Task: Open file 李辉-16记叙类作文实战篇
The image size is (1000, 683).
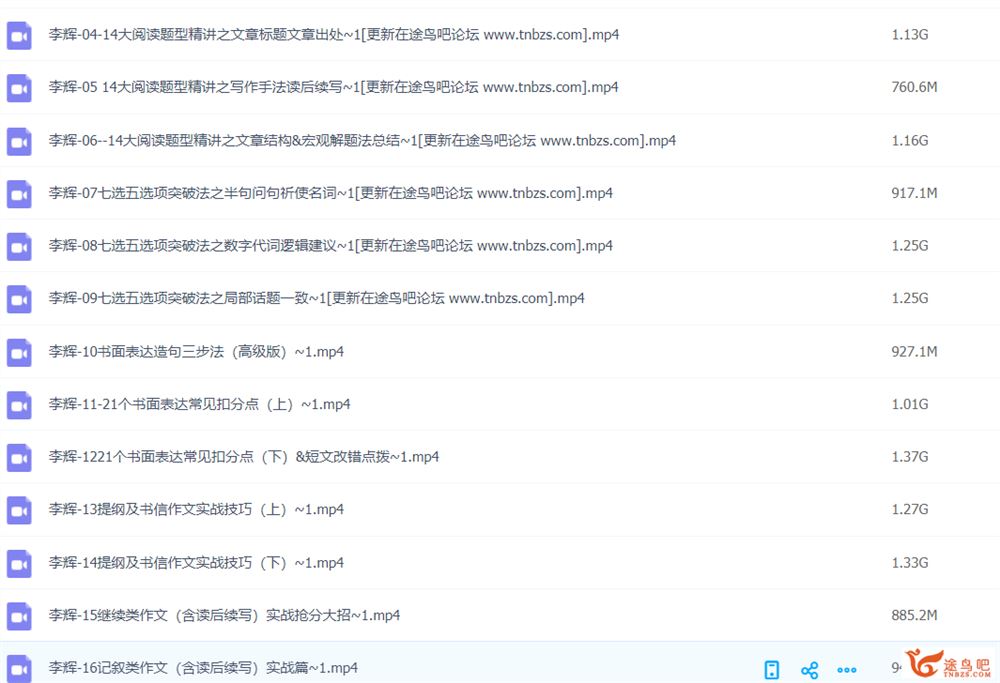Action: click(203, 668)
